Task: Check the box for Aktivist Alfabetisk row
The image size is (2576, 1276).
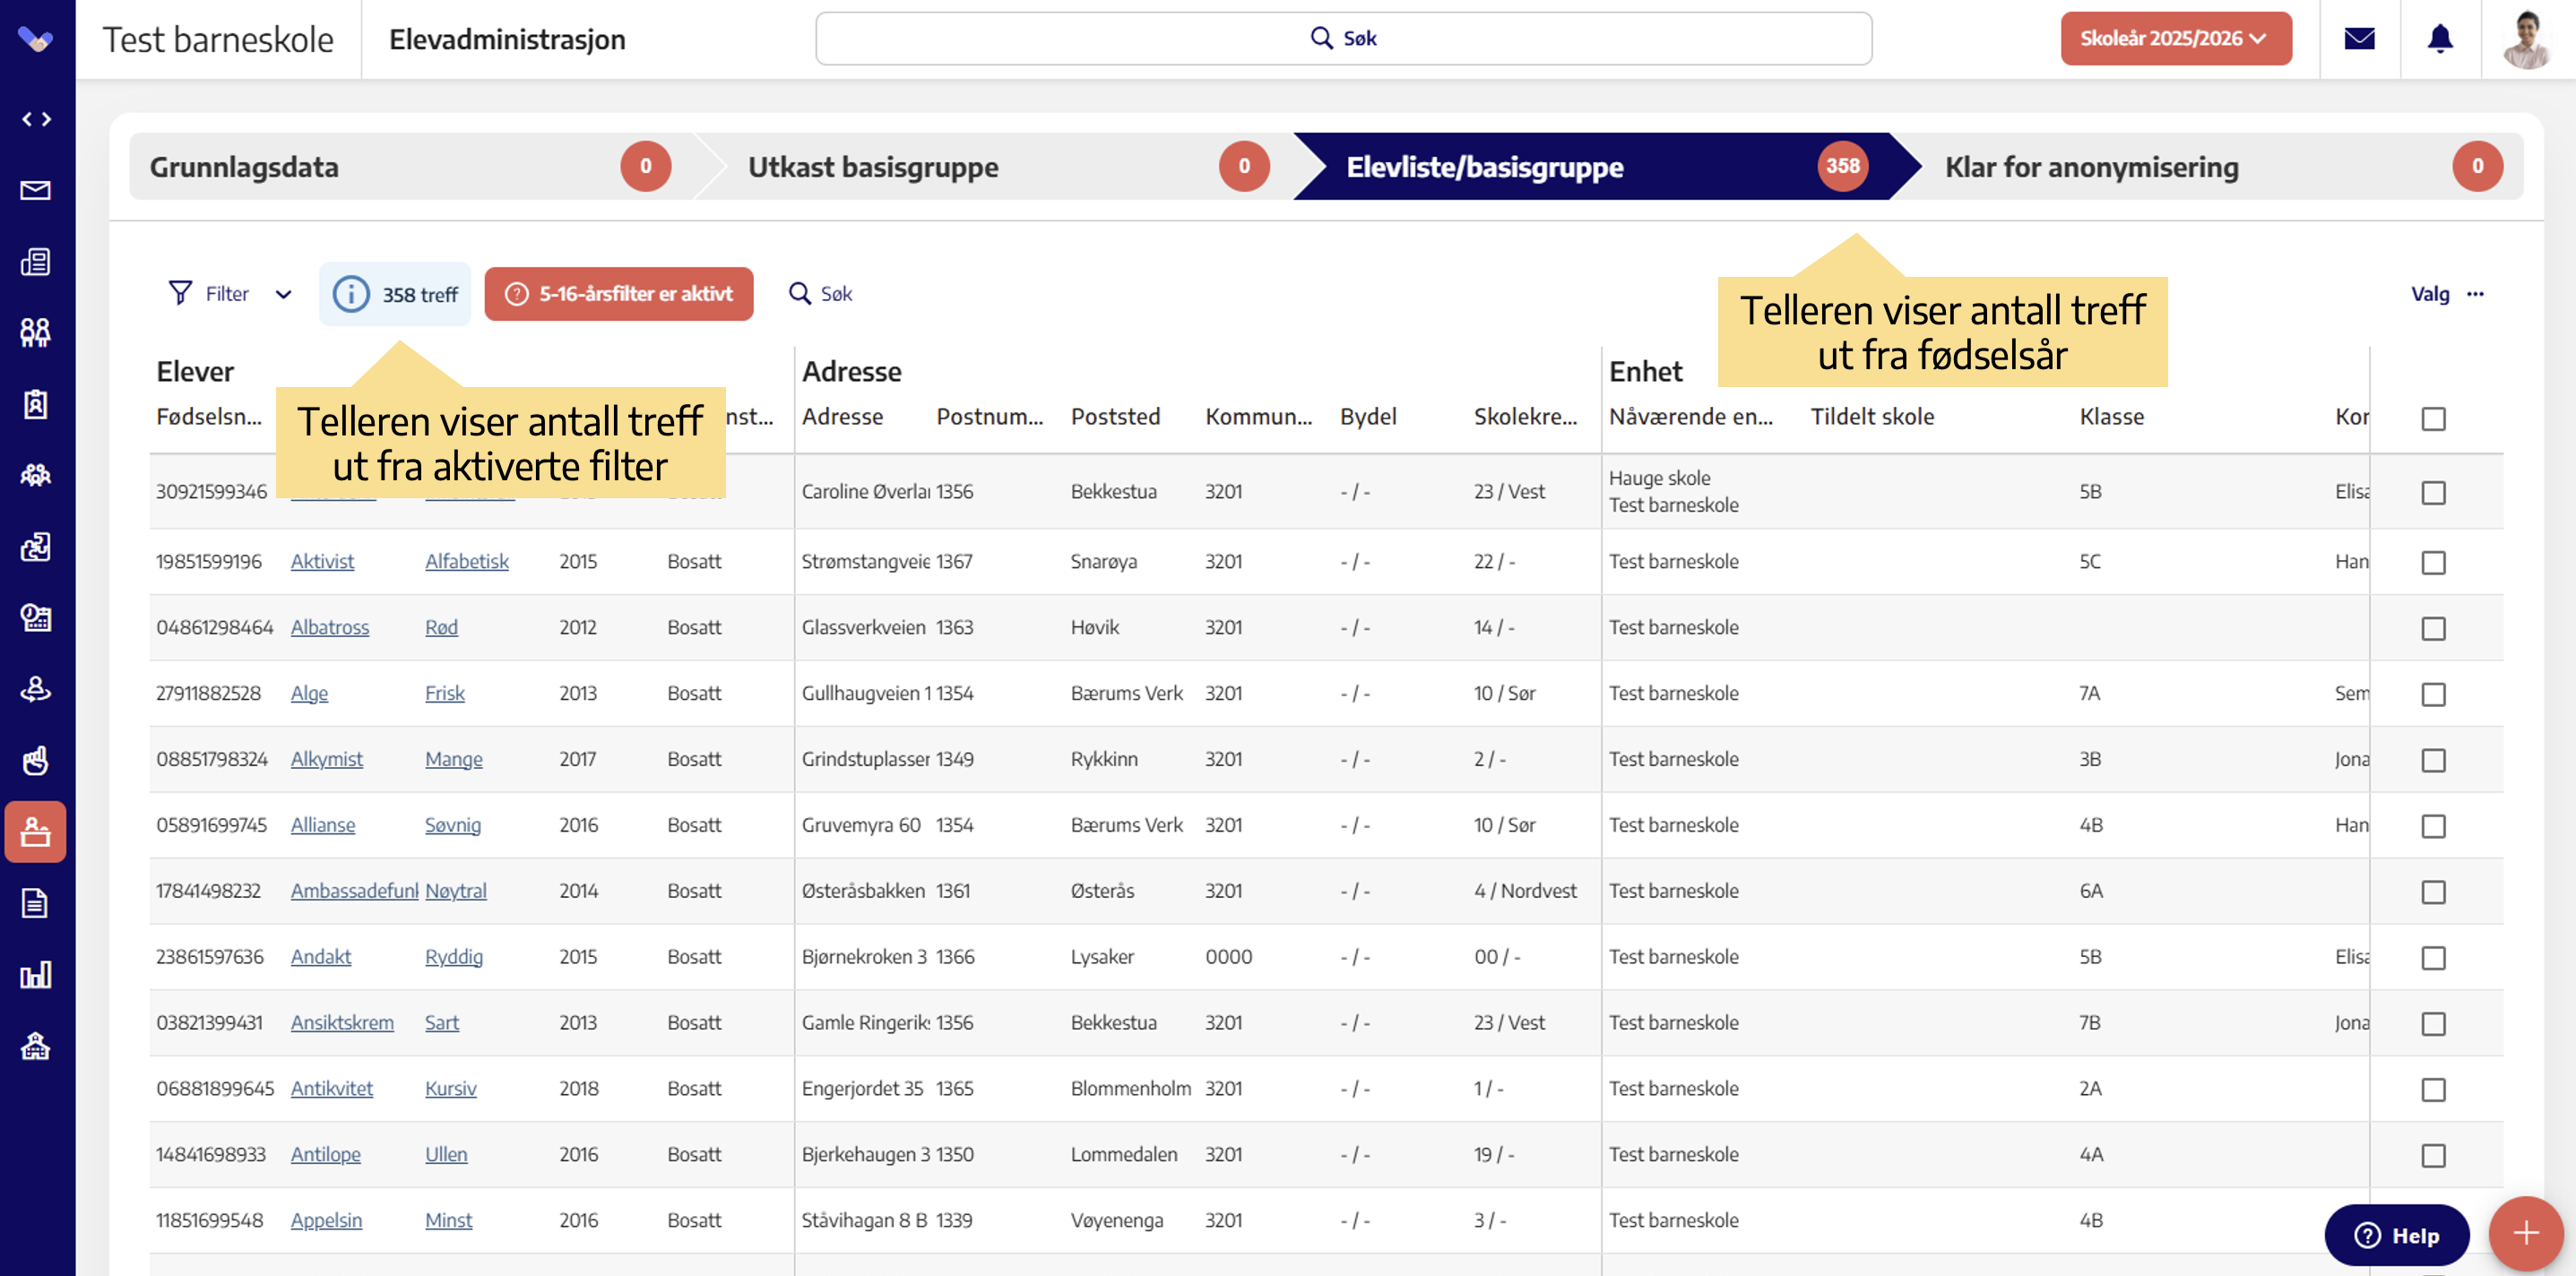Action: click(x=2433, y=563)
